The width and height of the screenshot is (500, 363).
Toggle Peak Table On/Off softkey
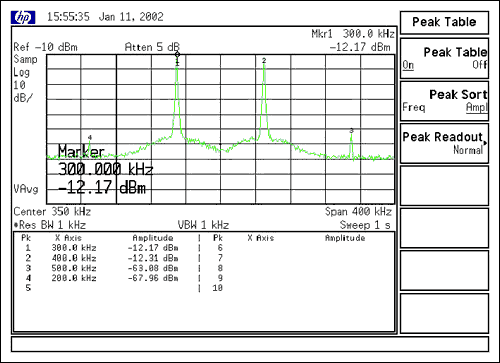tap(444, 58)
